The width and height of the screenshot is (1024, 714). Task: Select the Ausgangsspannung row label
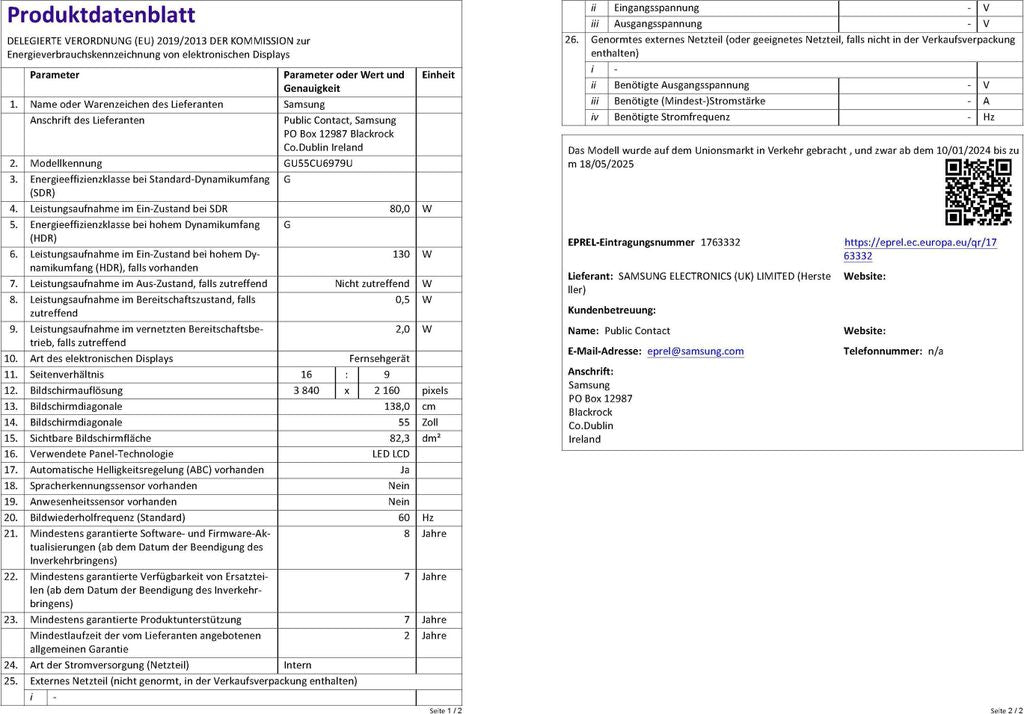tap(658, 24)
